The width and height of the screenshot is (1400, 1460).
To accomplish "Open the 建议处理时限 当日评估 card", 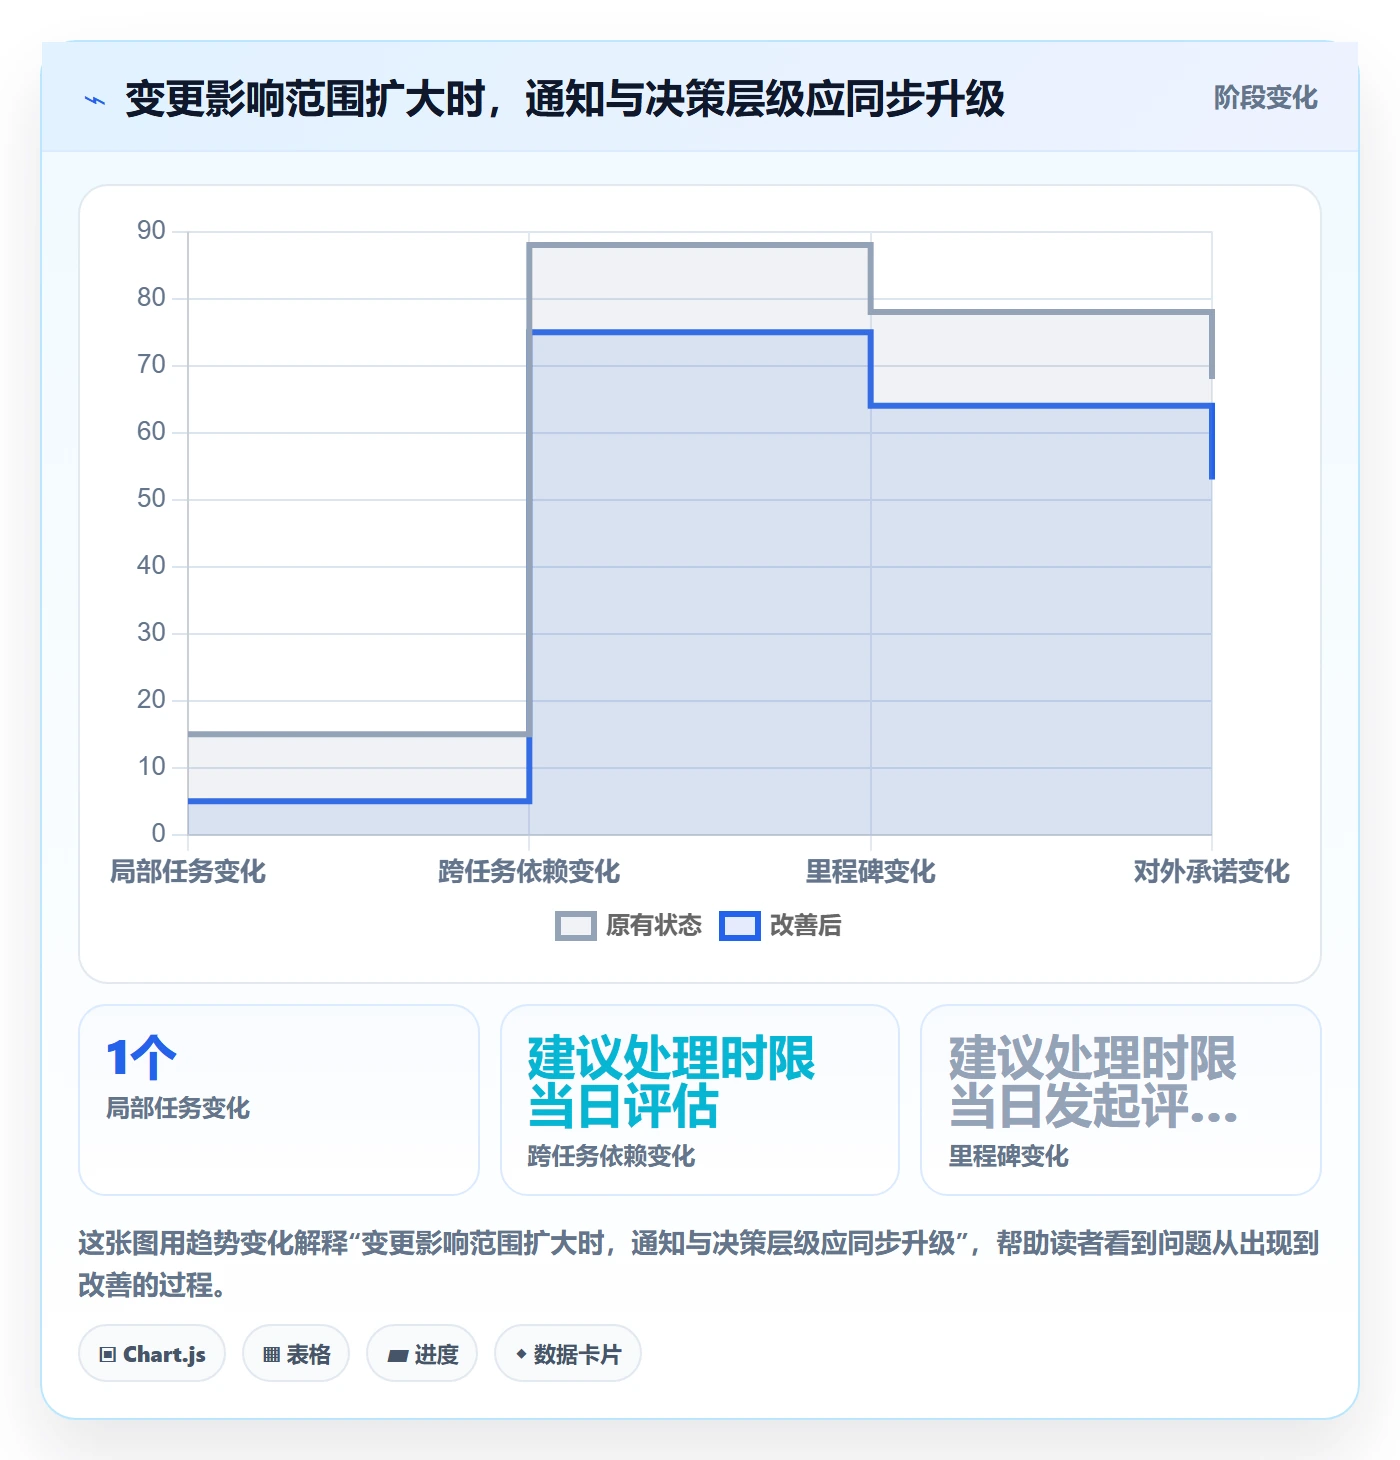I will pos(700,1100).
